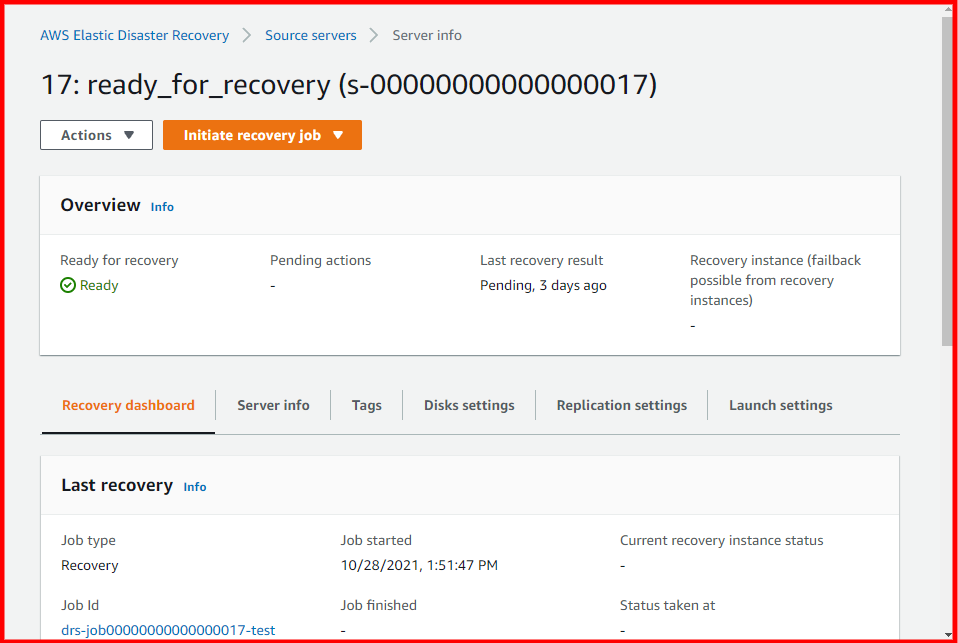Screen dimensions: 958x643
Task: Go to AWS Elastic Disaster Recovery breadcrumb
Action: pyautogui.click(x=134, y=35)
